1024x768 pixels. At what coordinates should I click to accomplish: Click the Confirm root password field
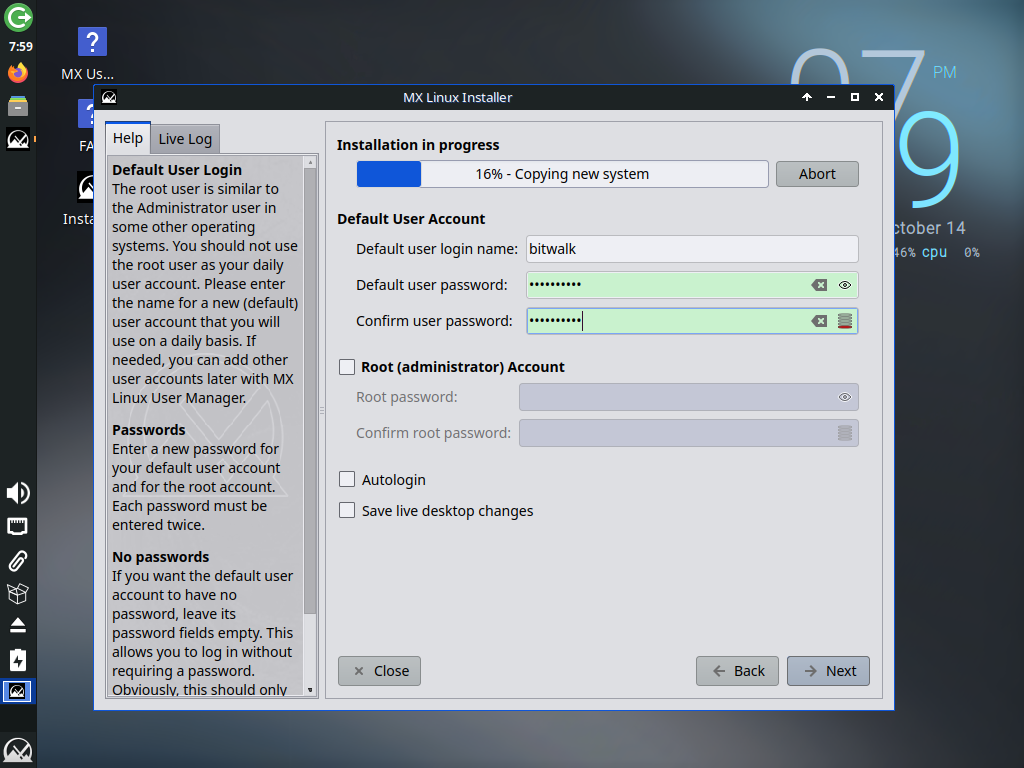click(689, 433)
